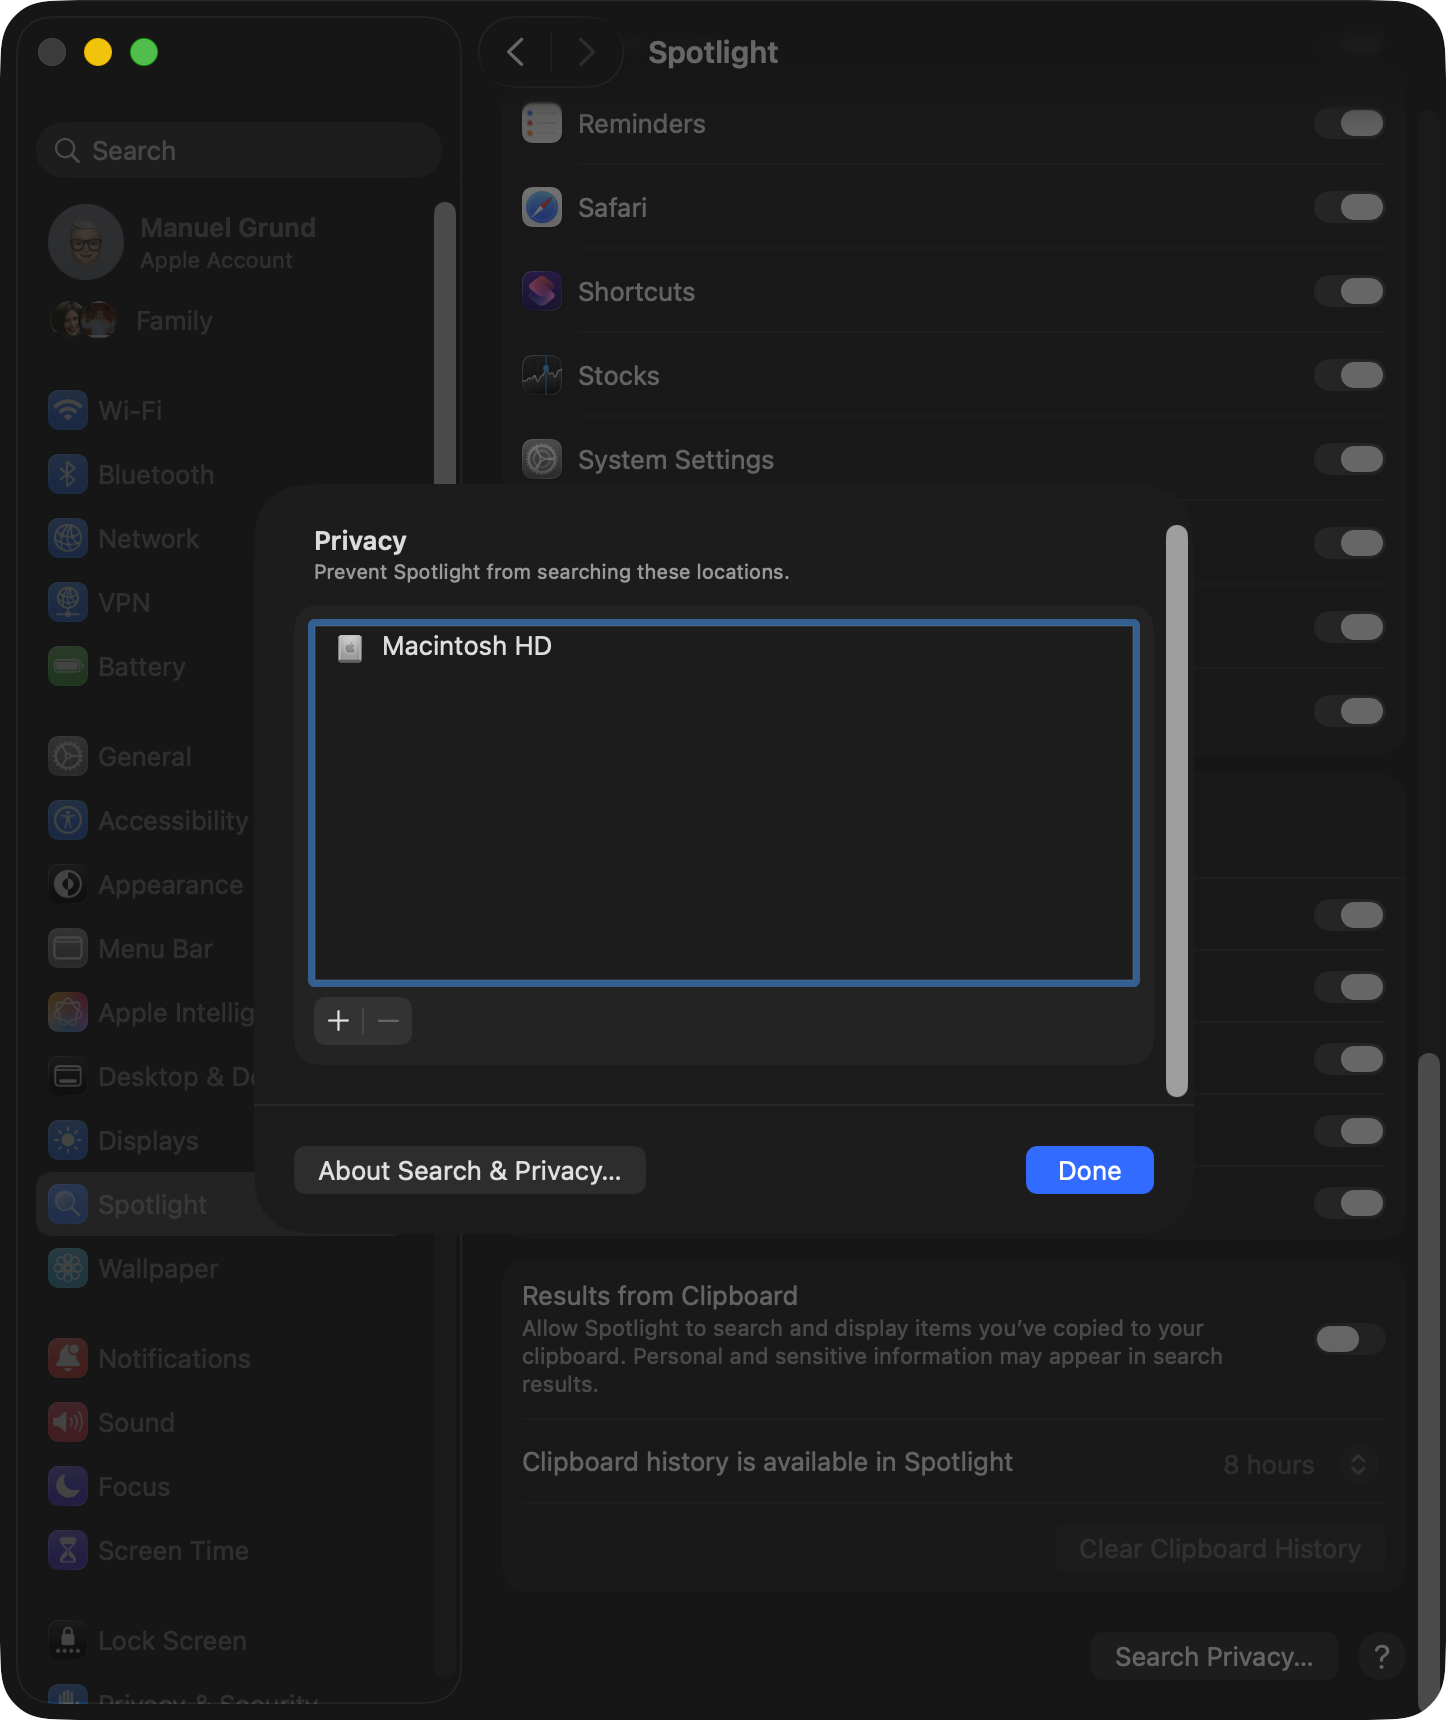Click the Shortcuts app icon in the list
This screenshot has width=1446, height=1720.
[x=542, y=291]
